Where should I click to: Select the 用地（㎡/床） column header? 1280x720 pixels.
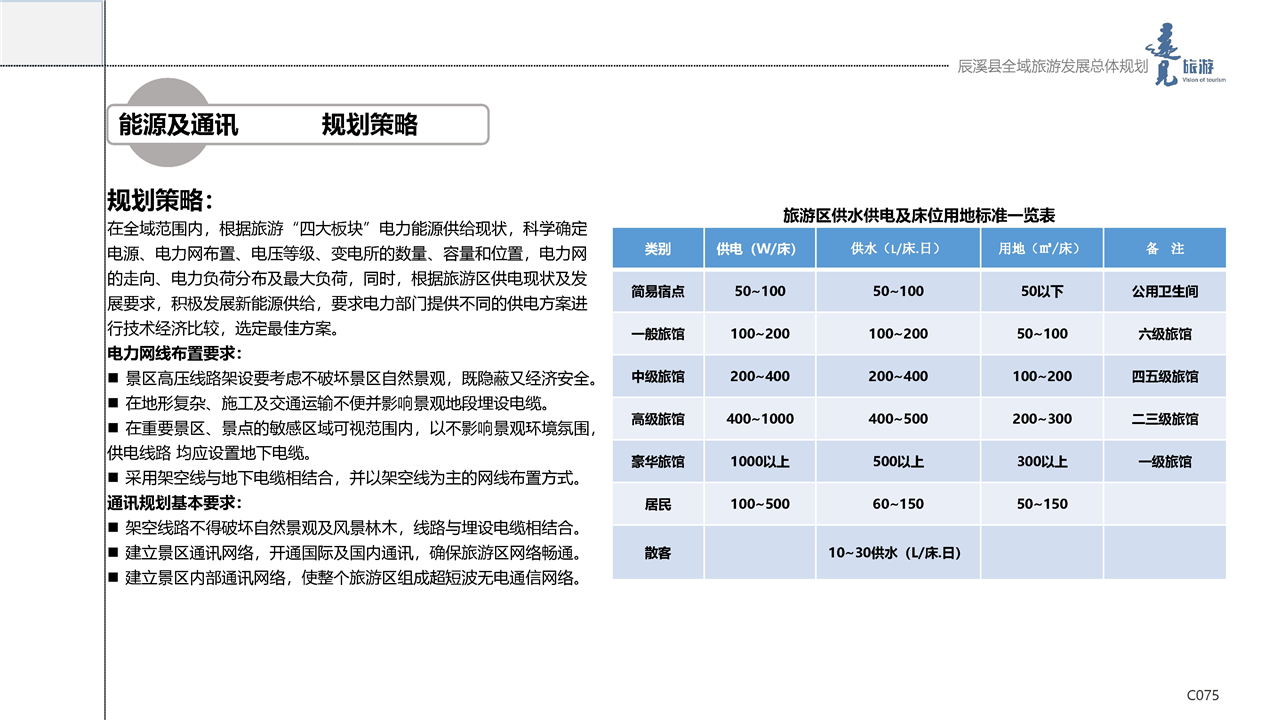point(1041,248)
